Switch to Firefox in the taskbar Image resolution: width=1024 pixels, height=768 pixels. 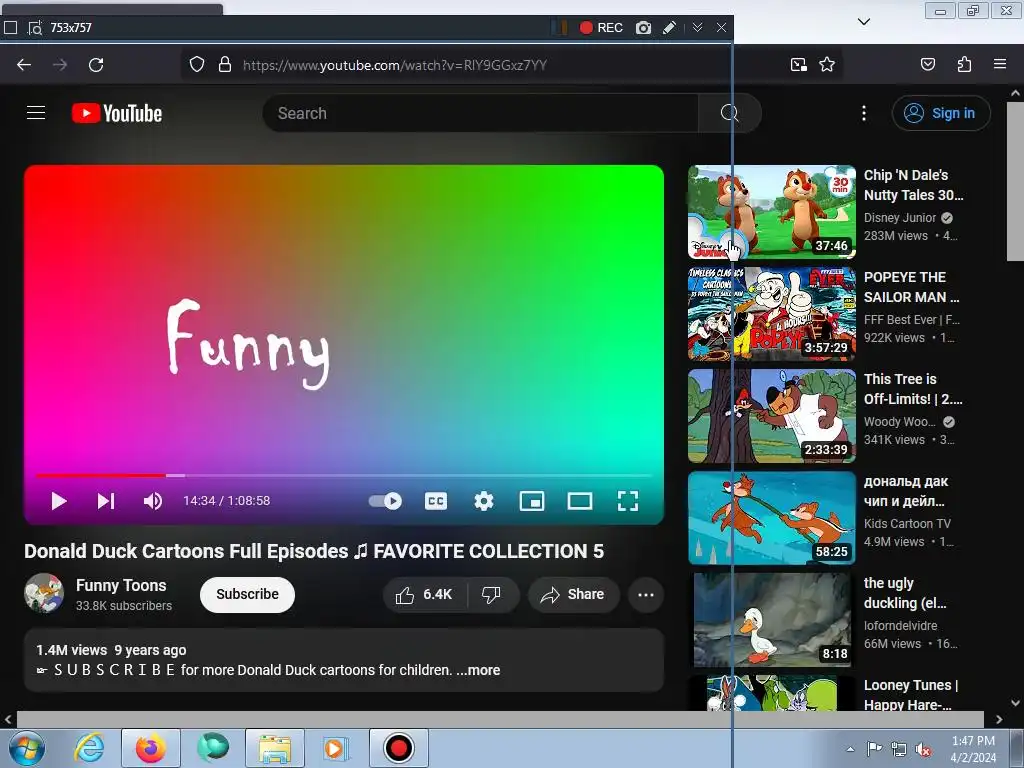(150, 748)
